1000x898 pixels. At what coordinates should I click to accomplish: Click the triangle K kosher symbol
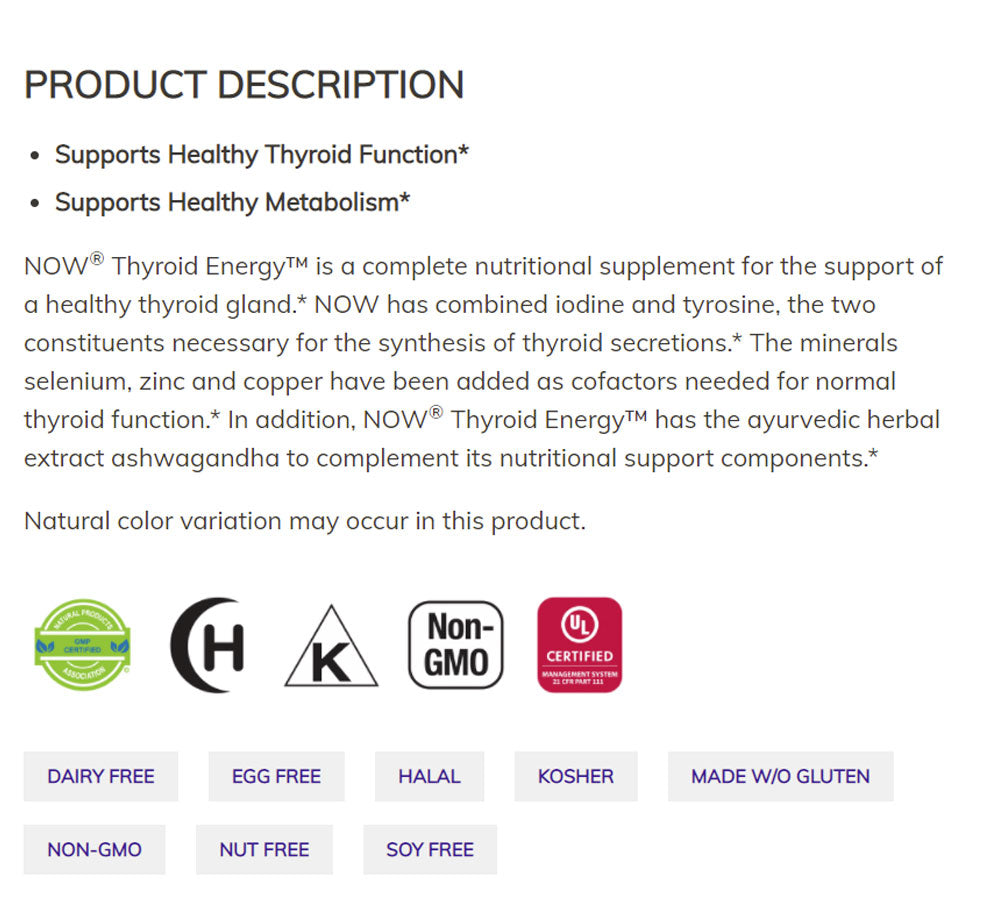(331, 650)
